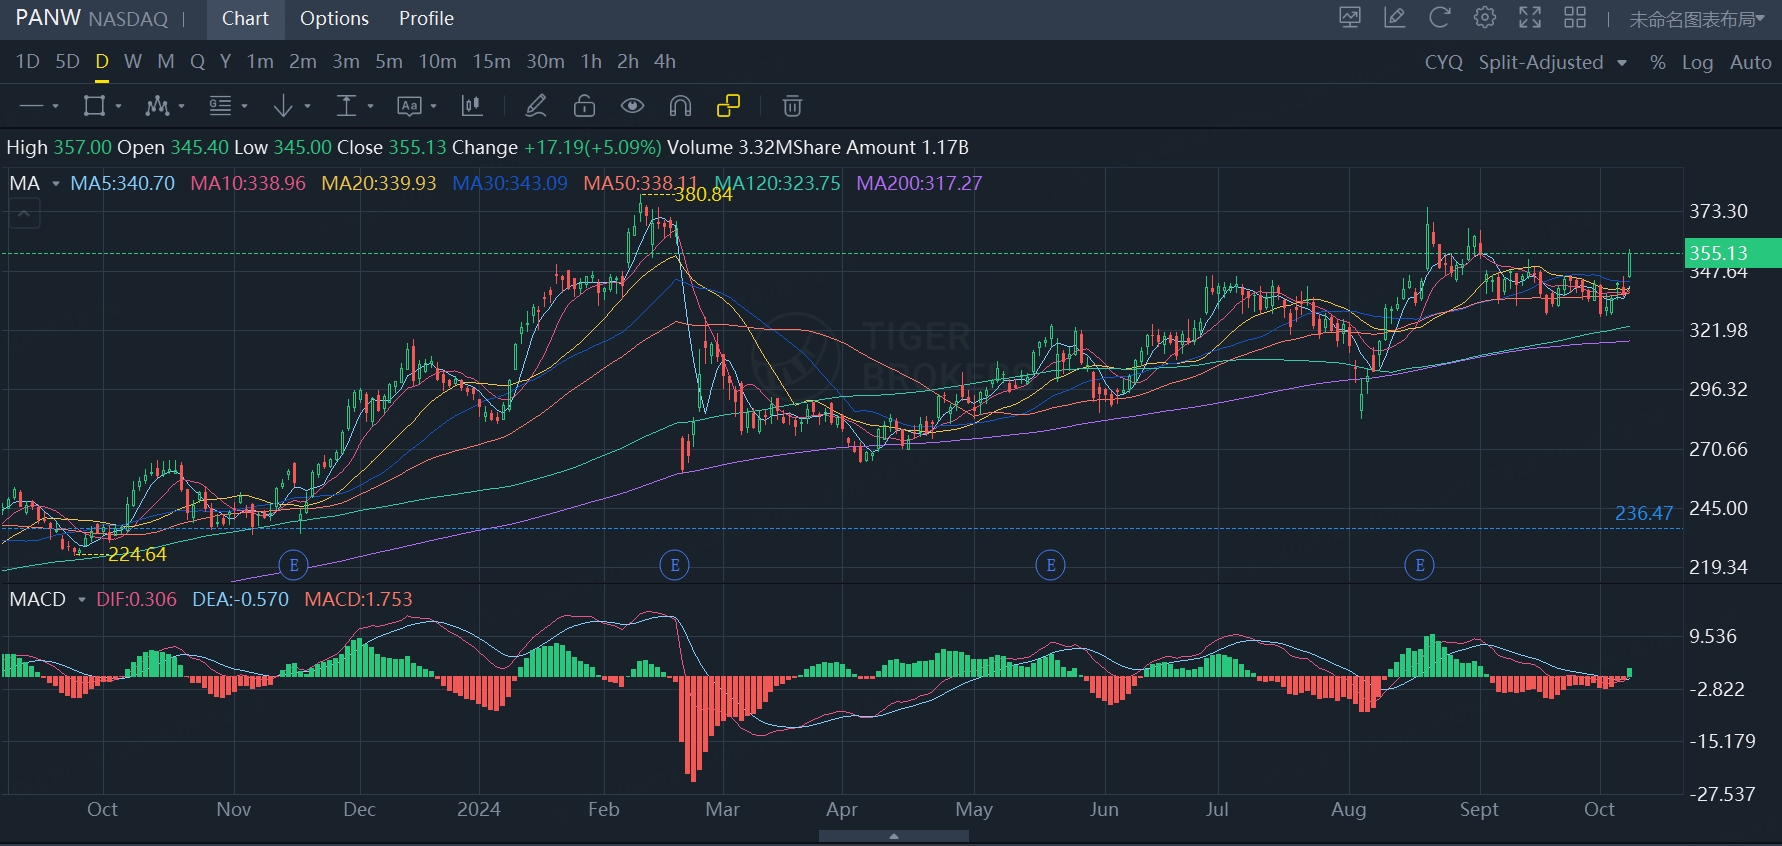Toggle the lock drawings padlock
This screenshot has height=846, width=1782.
[x=584, y=106]
